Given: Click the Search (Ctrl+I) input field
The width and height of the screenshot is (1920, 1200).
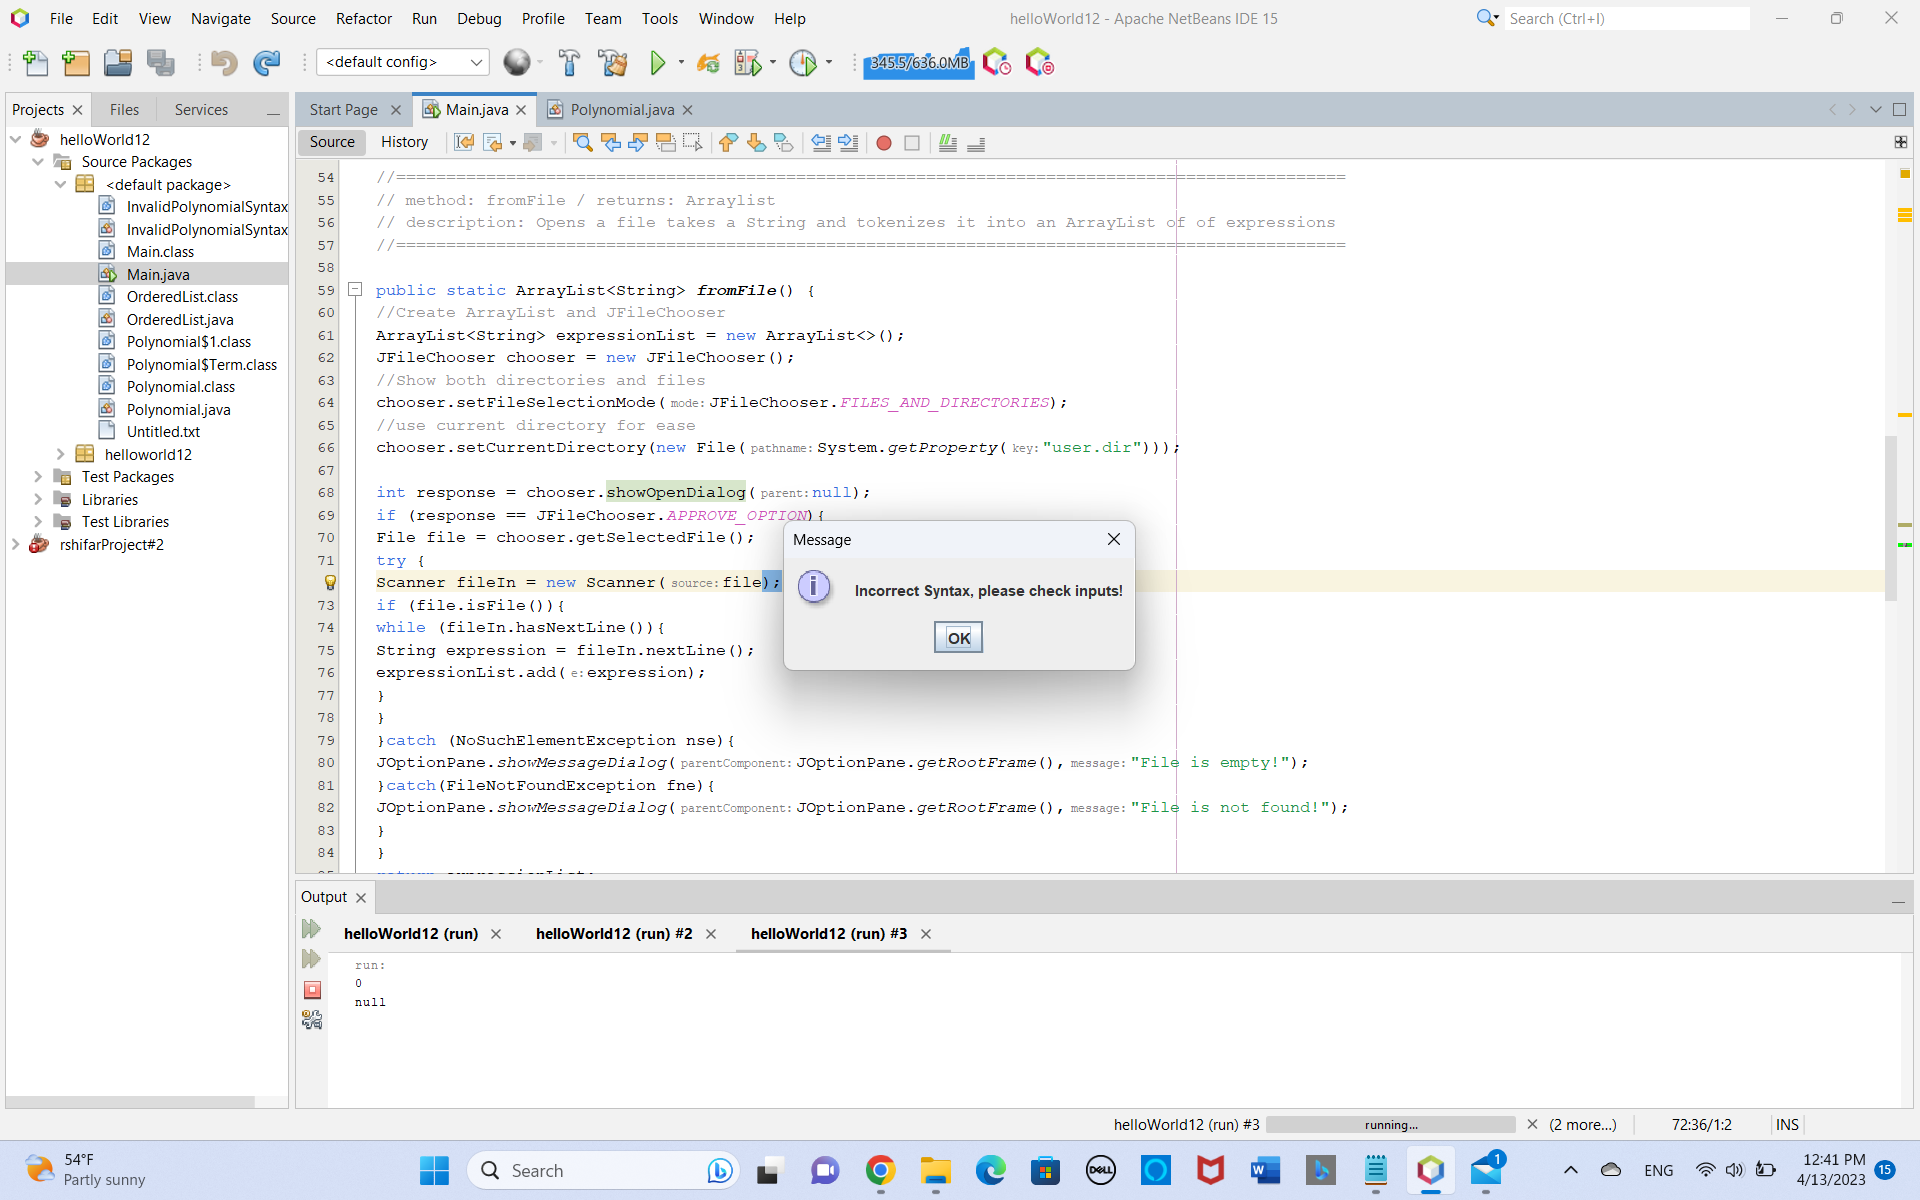Looking at the screenshot, I should 1625,18.
